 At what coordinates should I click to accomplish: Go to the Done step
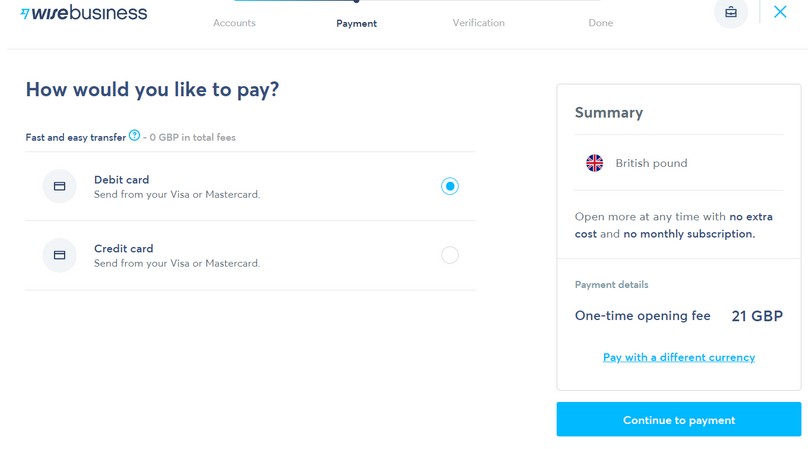[x=600, y=23]
